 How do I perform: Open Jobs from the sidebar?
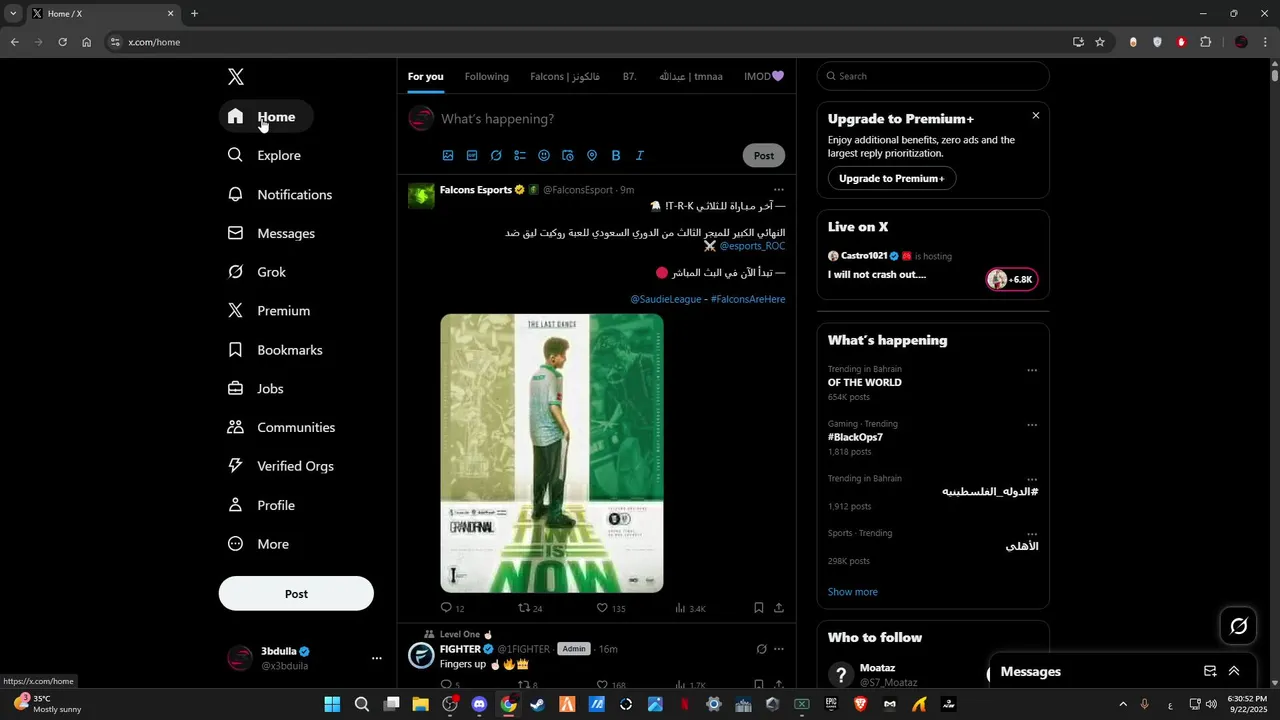click(256, 388)
